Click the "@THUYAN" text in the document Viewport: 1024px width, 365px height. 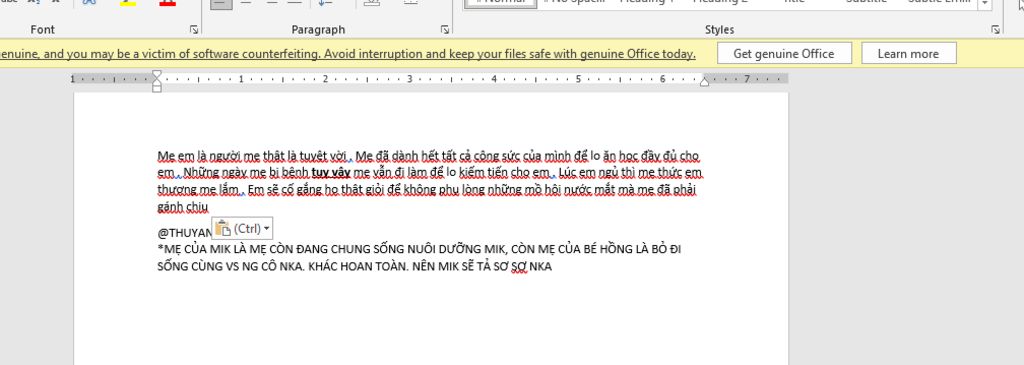coord(185,232)
